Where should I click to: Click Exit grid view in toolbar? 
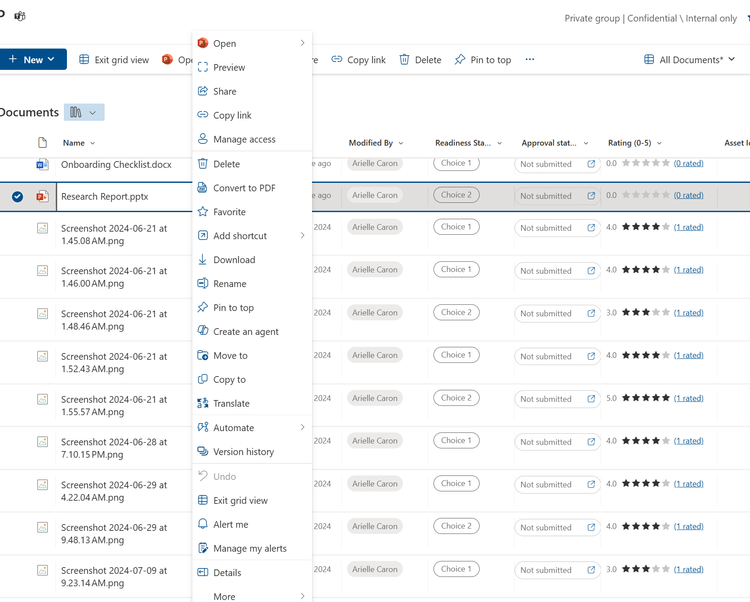coord(114,60)
